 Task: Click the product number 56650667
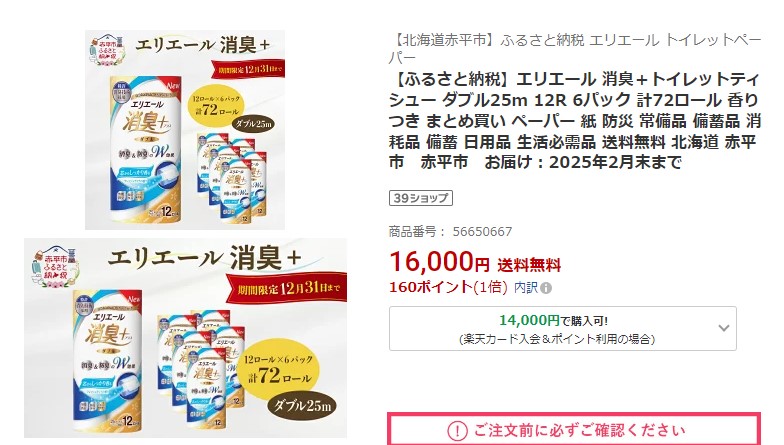click(482, 232)
